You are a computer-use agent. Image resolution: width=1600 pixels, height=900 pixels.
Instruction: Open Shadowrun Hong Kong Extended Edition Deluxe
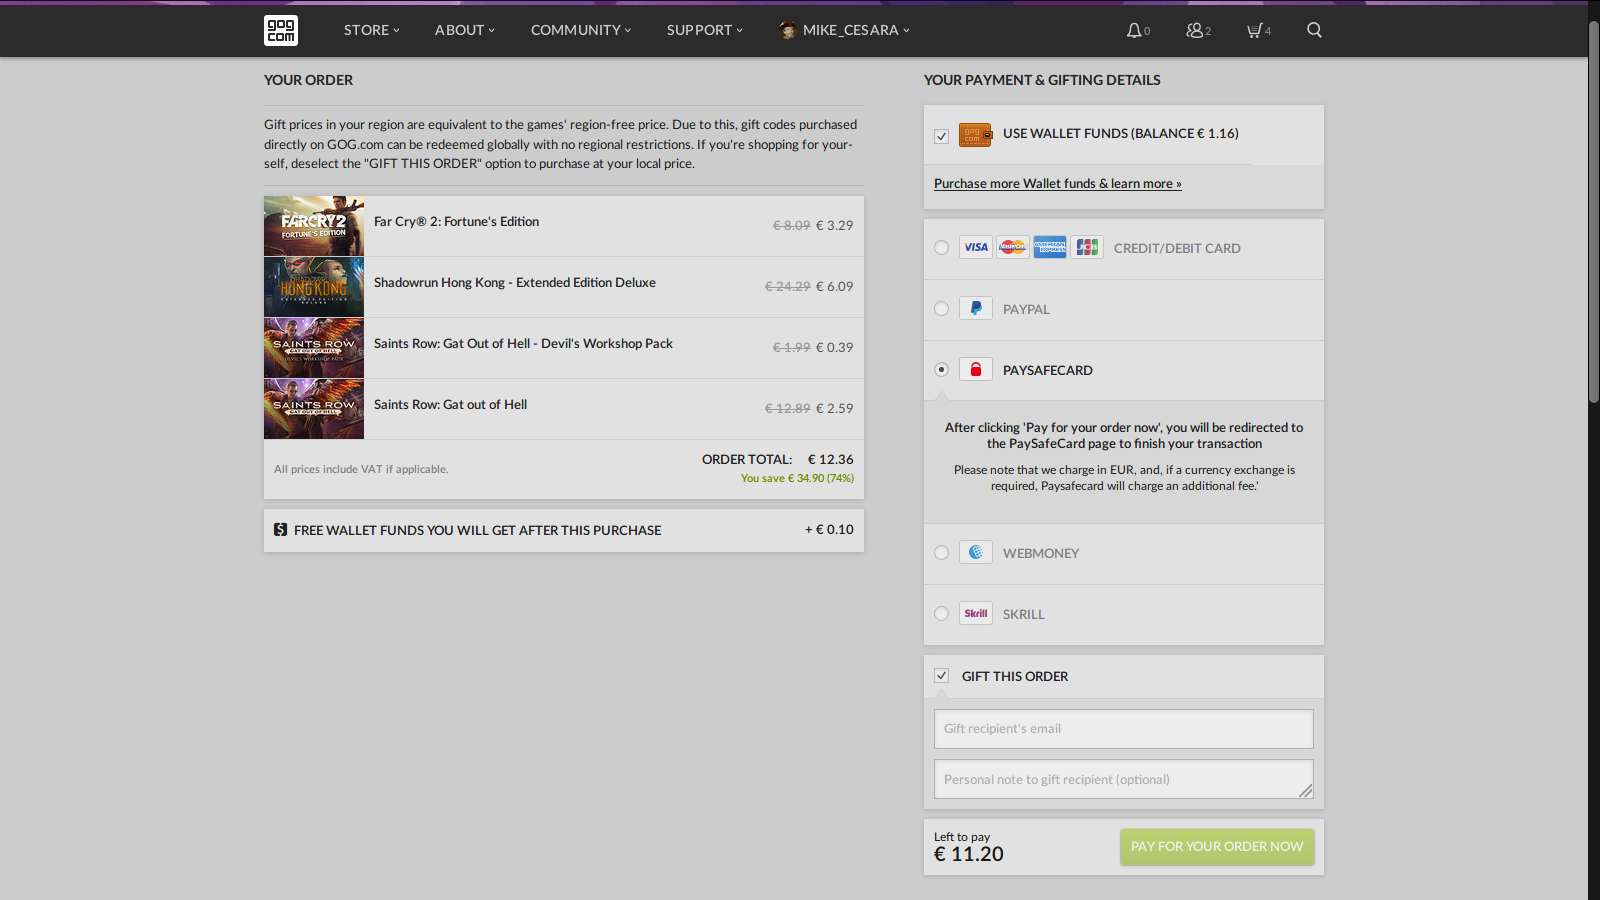click(x=515, y=283)
